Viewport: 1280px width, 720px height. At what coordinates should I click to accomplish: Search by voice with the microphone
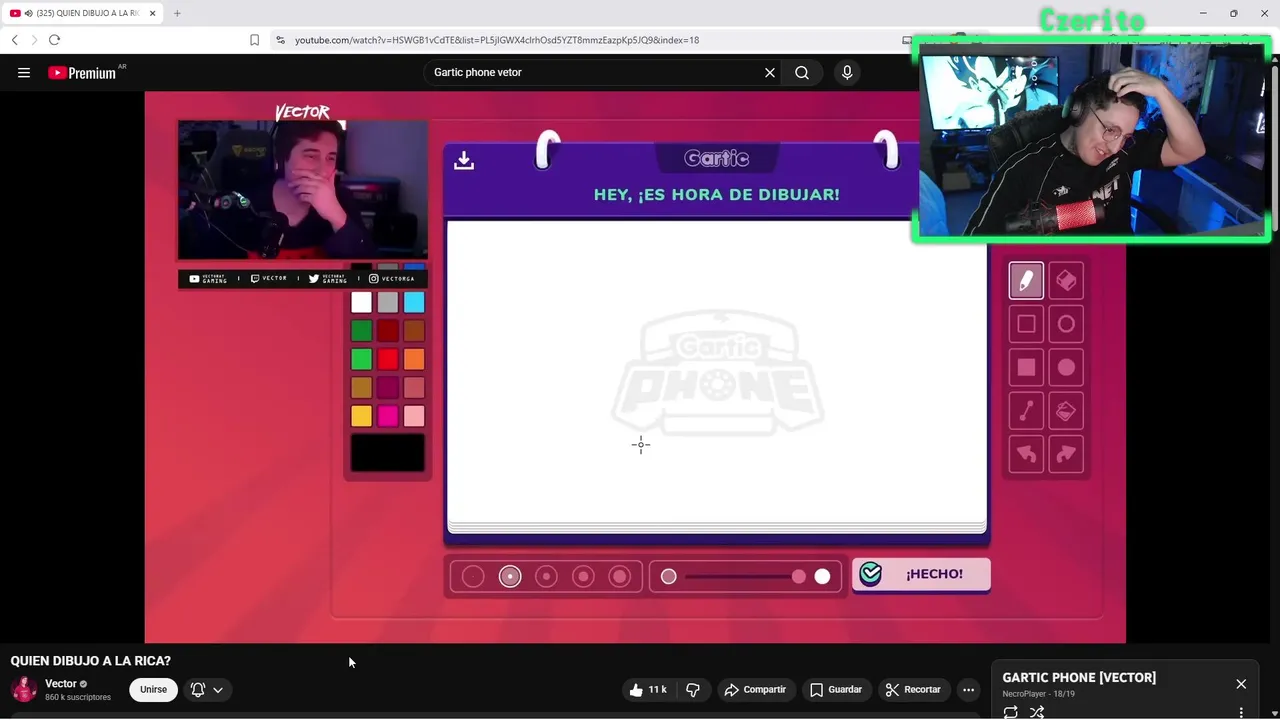(847, 72)
